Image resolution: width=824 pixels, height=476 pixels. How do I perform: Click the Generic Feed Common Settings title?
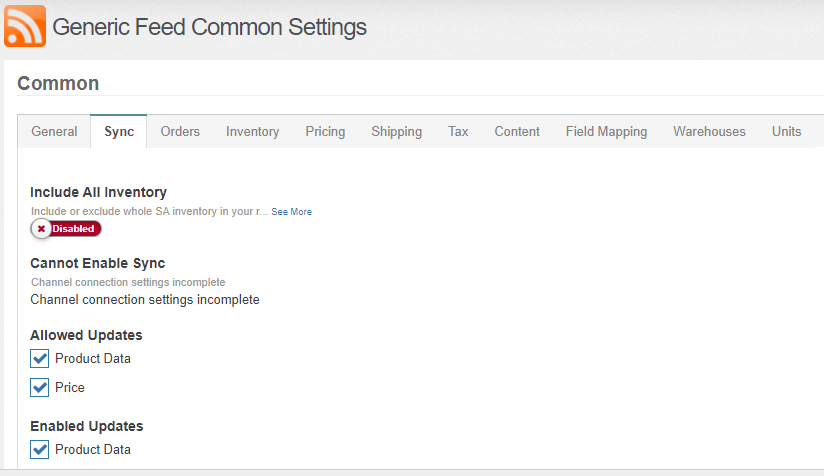(209, 27)
